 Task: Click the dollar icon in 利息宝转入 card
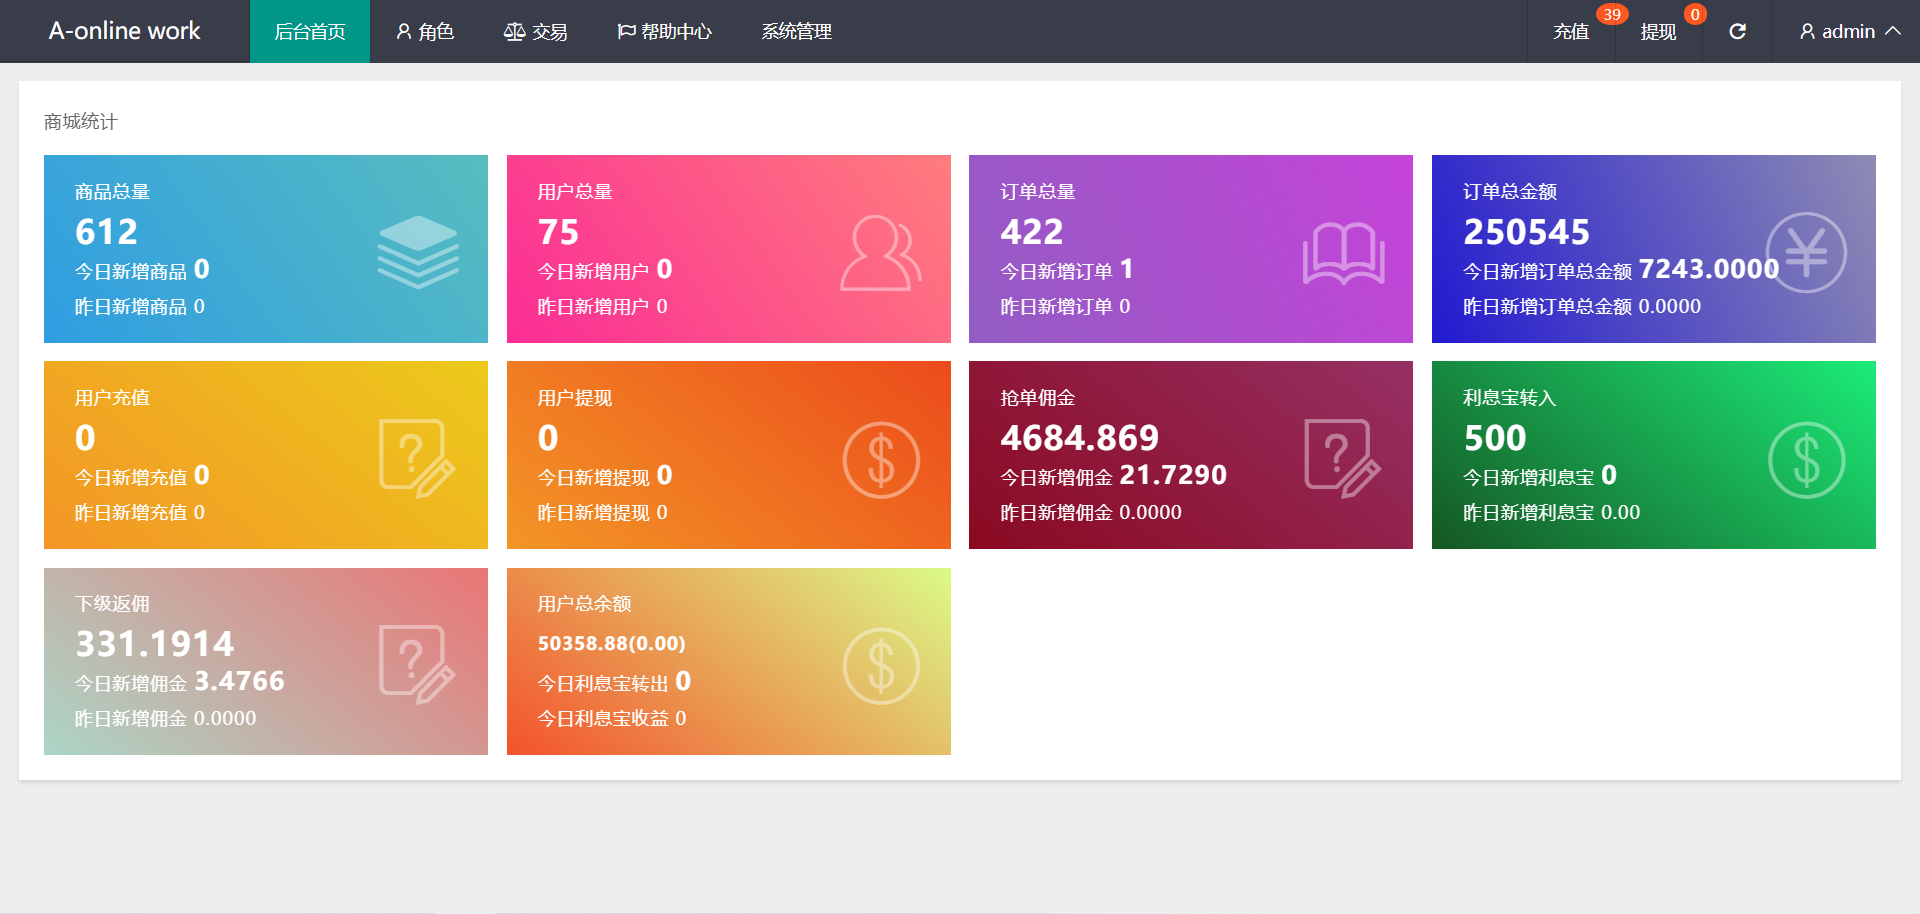pyautogui.click(x=1806, y=460)
